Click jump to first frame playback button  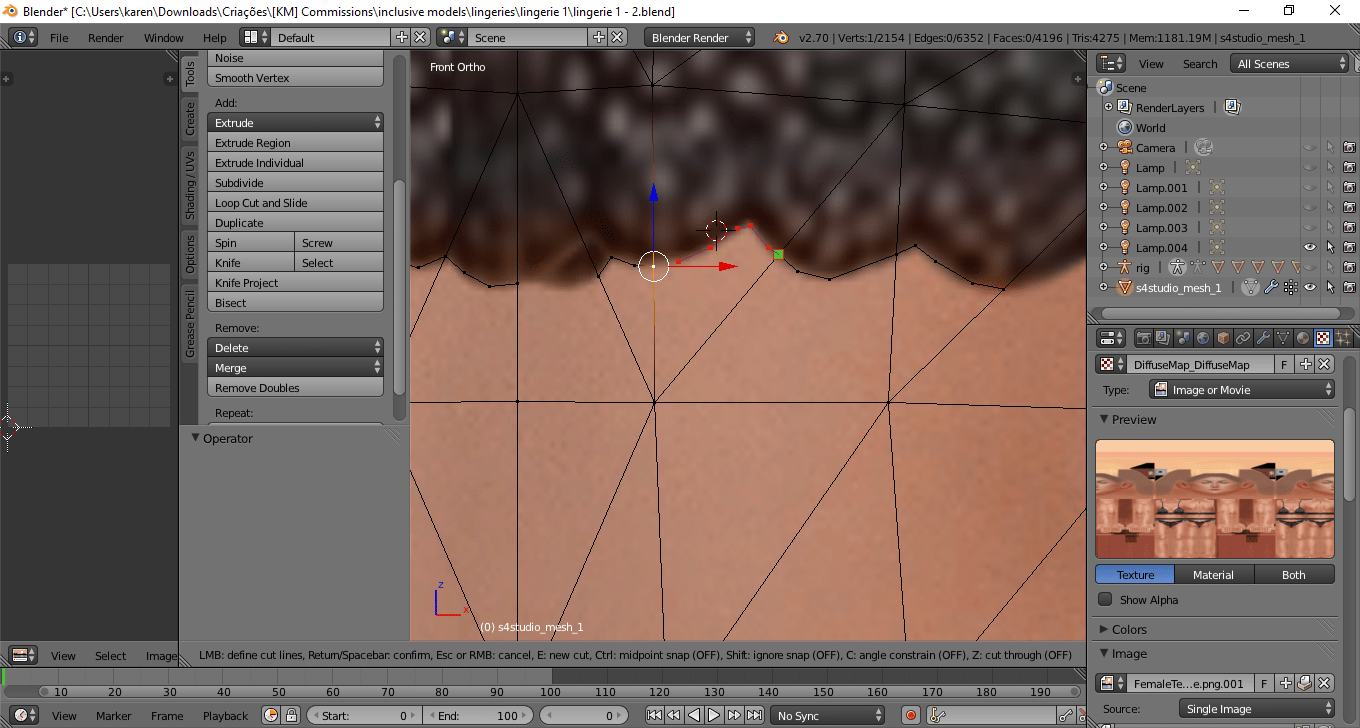pos(657,715)
